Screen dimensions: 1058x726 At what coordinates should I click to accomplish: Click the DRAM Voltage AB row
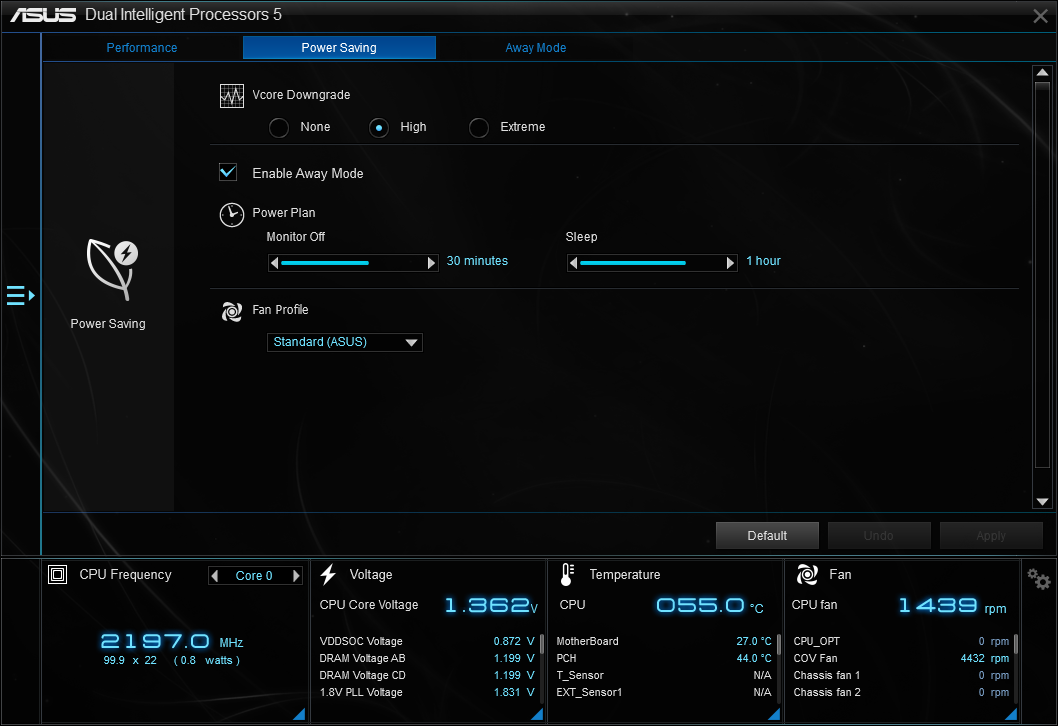(x=427, y=658)
